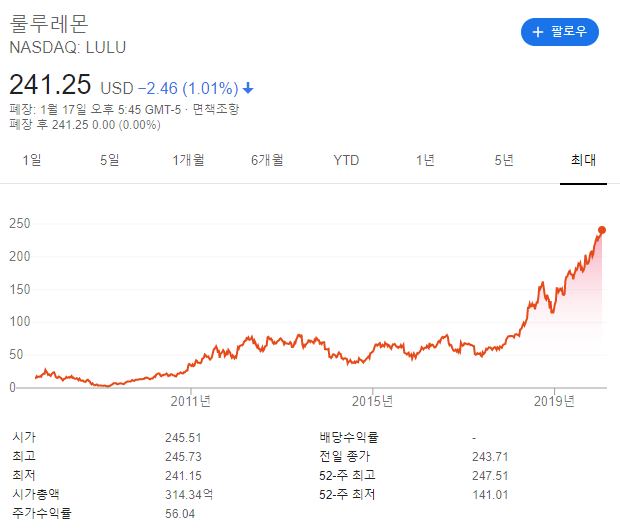Click the 전일 종가 value 243.71
620x532 pixels.
point(490,456)
